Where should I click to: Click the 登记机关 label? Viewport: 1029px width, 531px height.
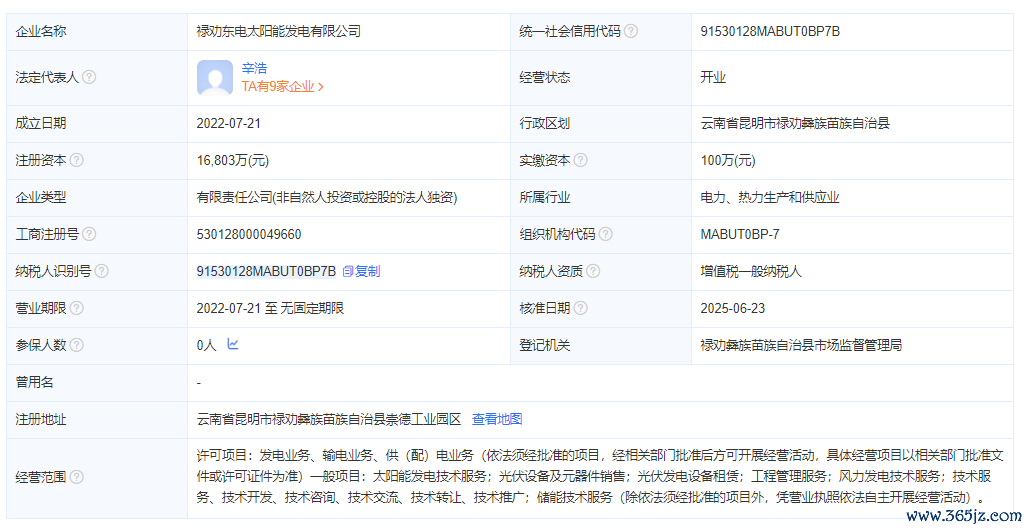click(x=545, y=345)
